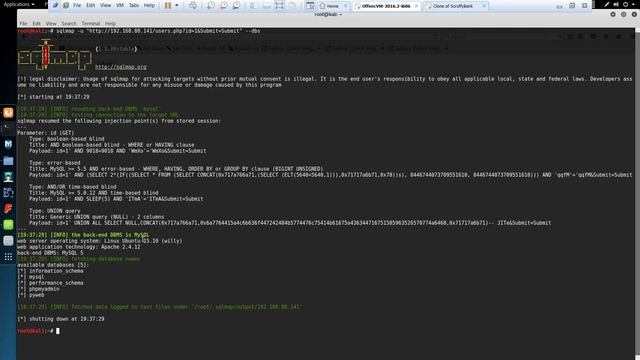Click 'pyweb' in the database list

(36, 295)
